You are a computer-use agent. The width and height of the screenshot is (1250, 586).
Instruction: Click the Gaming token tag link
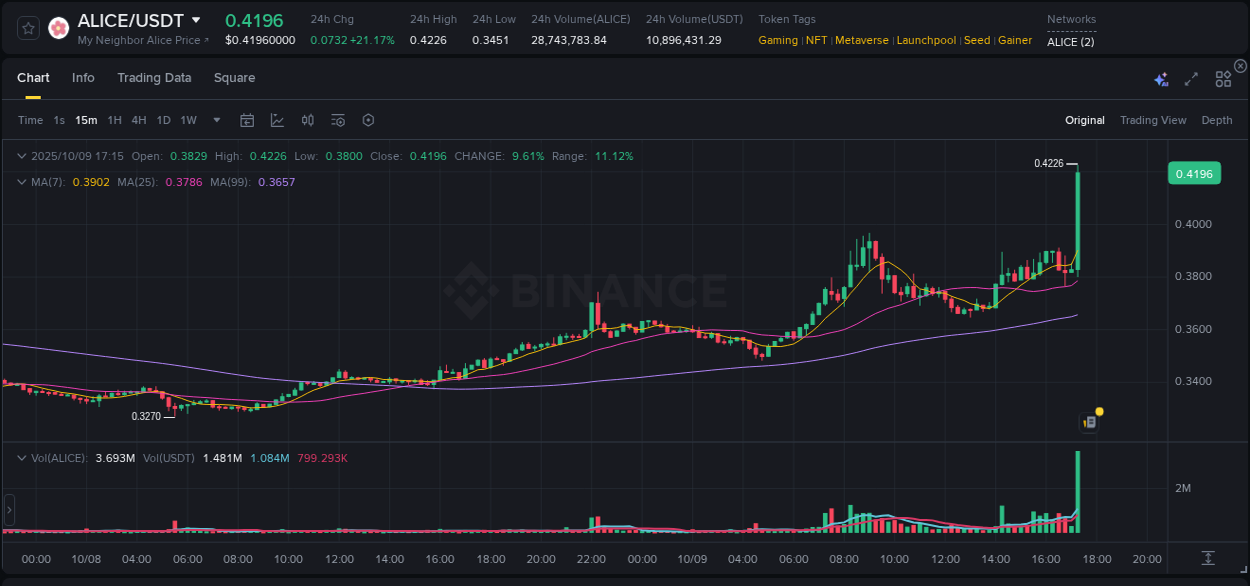click(x=778, y=40)
